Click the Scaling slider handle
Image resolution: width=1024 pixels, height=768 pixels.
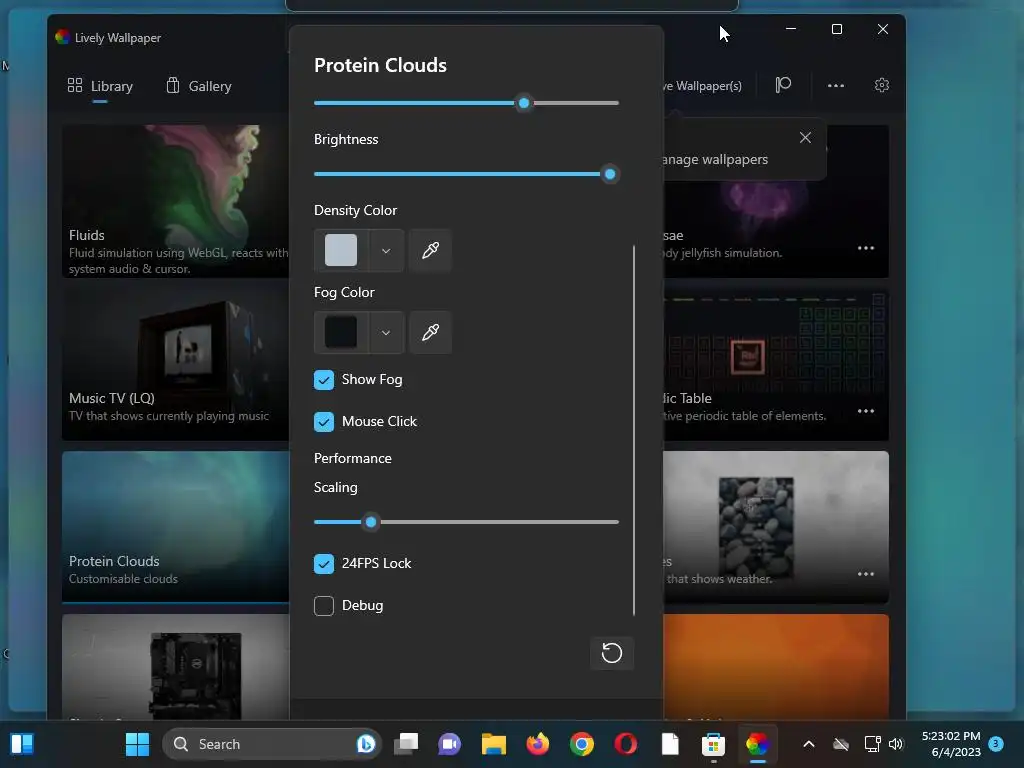point(371,522)
